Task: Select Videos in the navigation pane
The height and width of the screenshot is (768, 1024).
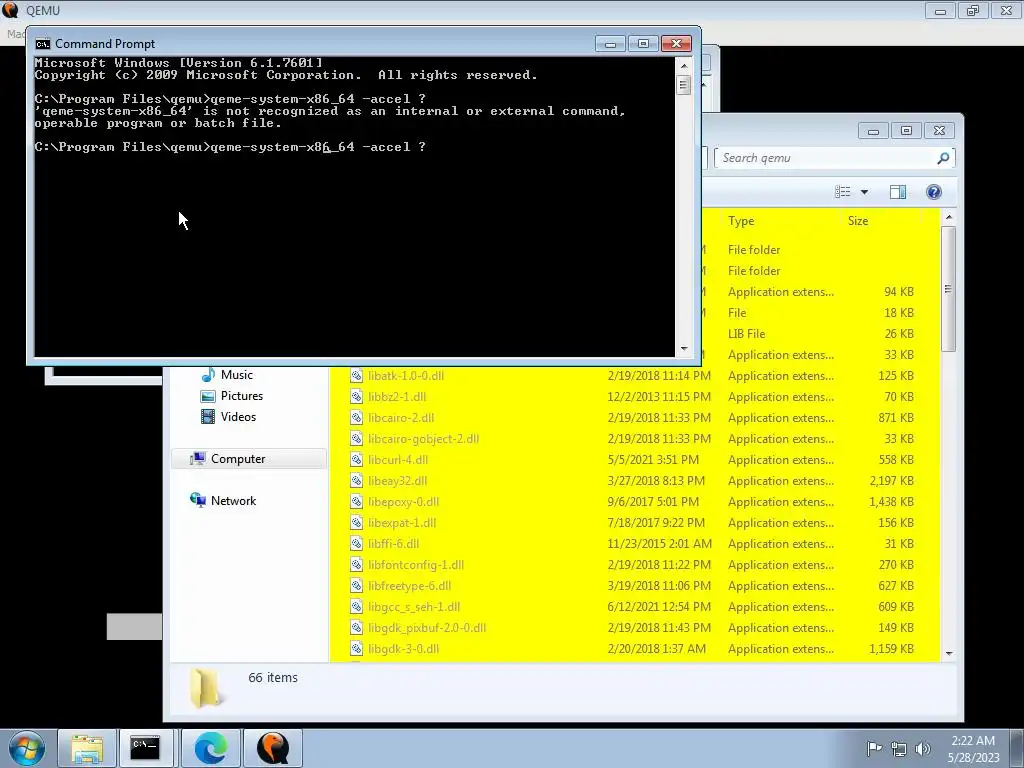Action: point(238,417)
